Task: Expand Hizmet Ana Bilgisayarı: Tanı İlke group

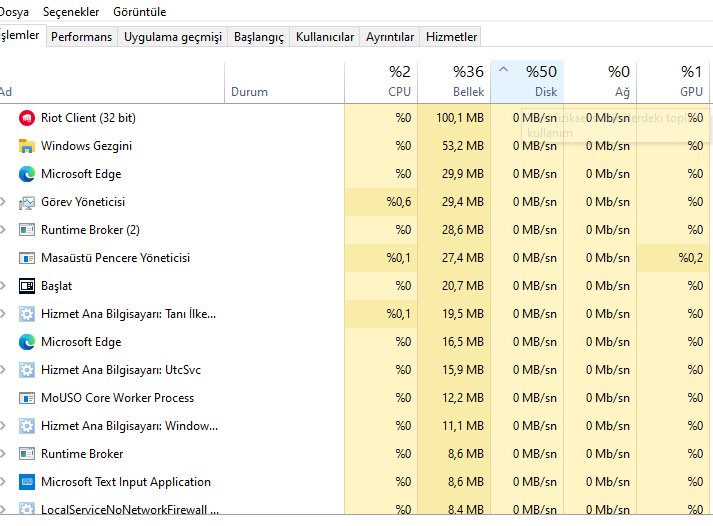Action: click(3, 314)
